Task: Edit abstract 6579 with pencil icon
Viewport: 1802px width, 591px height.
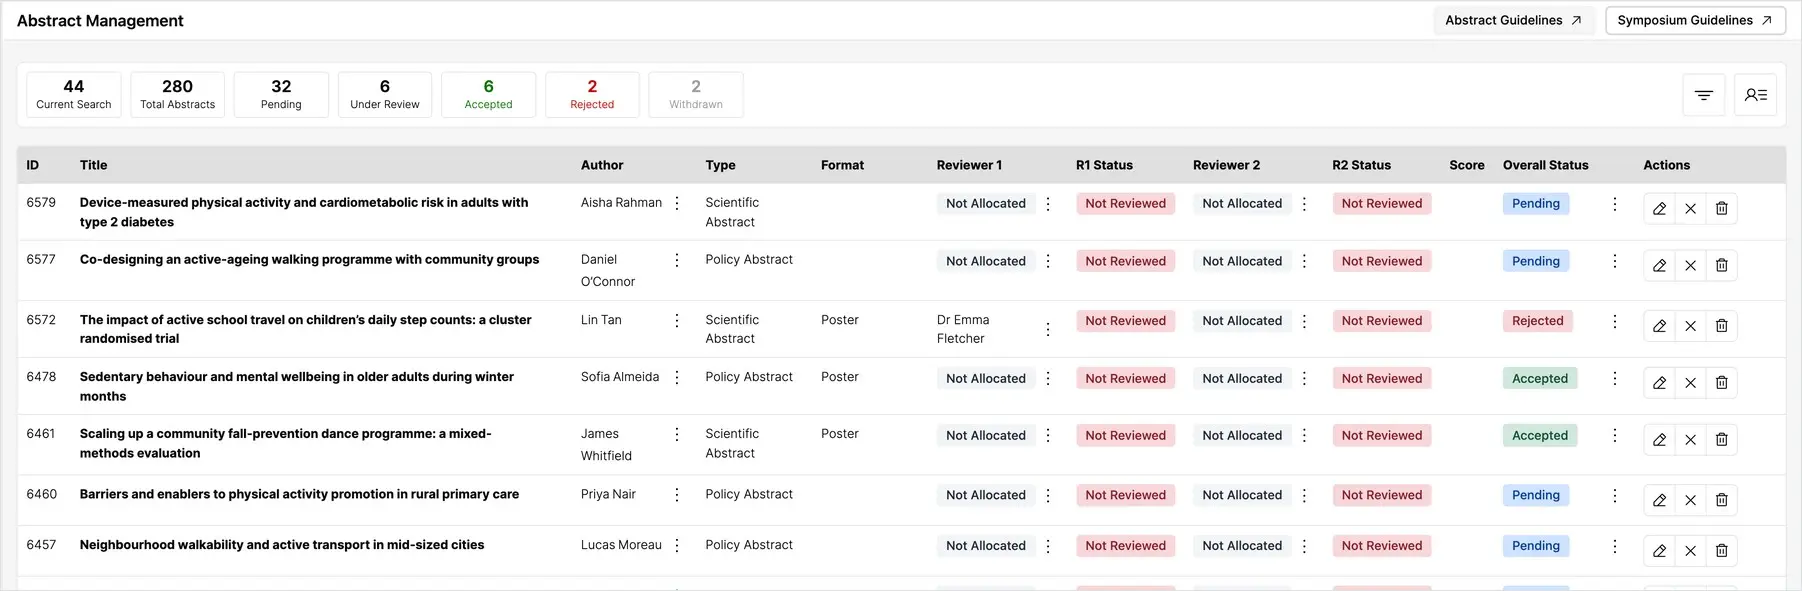Action: (x=1659, y=208)
